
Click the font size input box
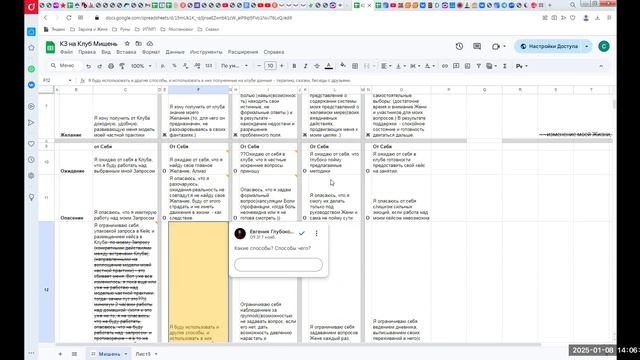coord(270,66)
